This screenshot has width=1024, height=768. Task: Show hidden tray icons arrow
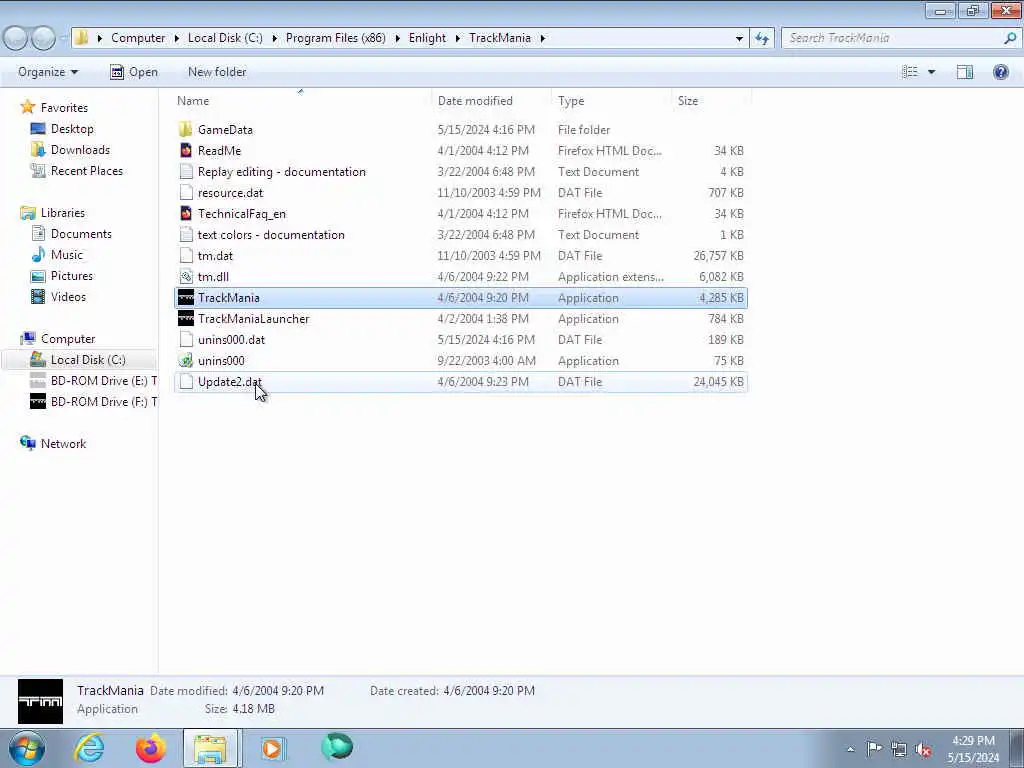pyautogui.click(x=850, y=750)
